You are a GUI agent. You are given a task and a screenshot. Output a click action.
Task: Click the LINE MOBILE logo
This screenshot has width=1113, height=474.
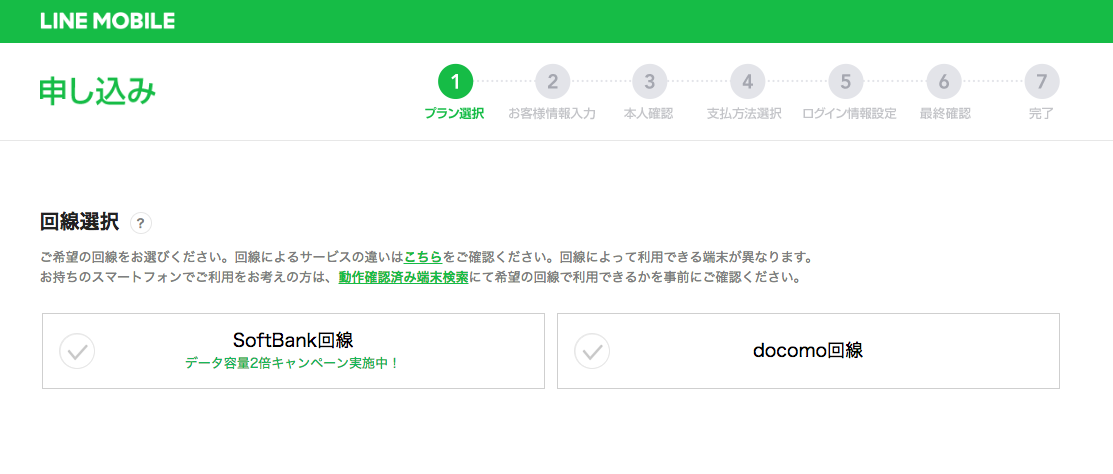107,21
